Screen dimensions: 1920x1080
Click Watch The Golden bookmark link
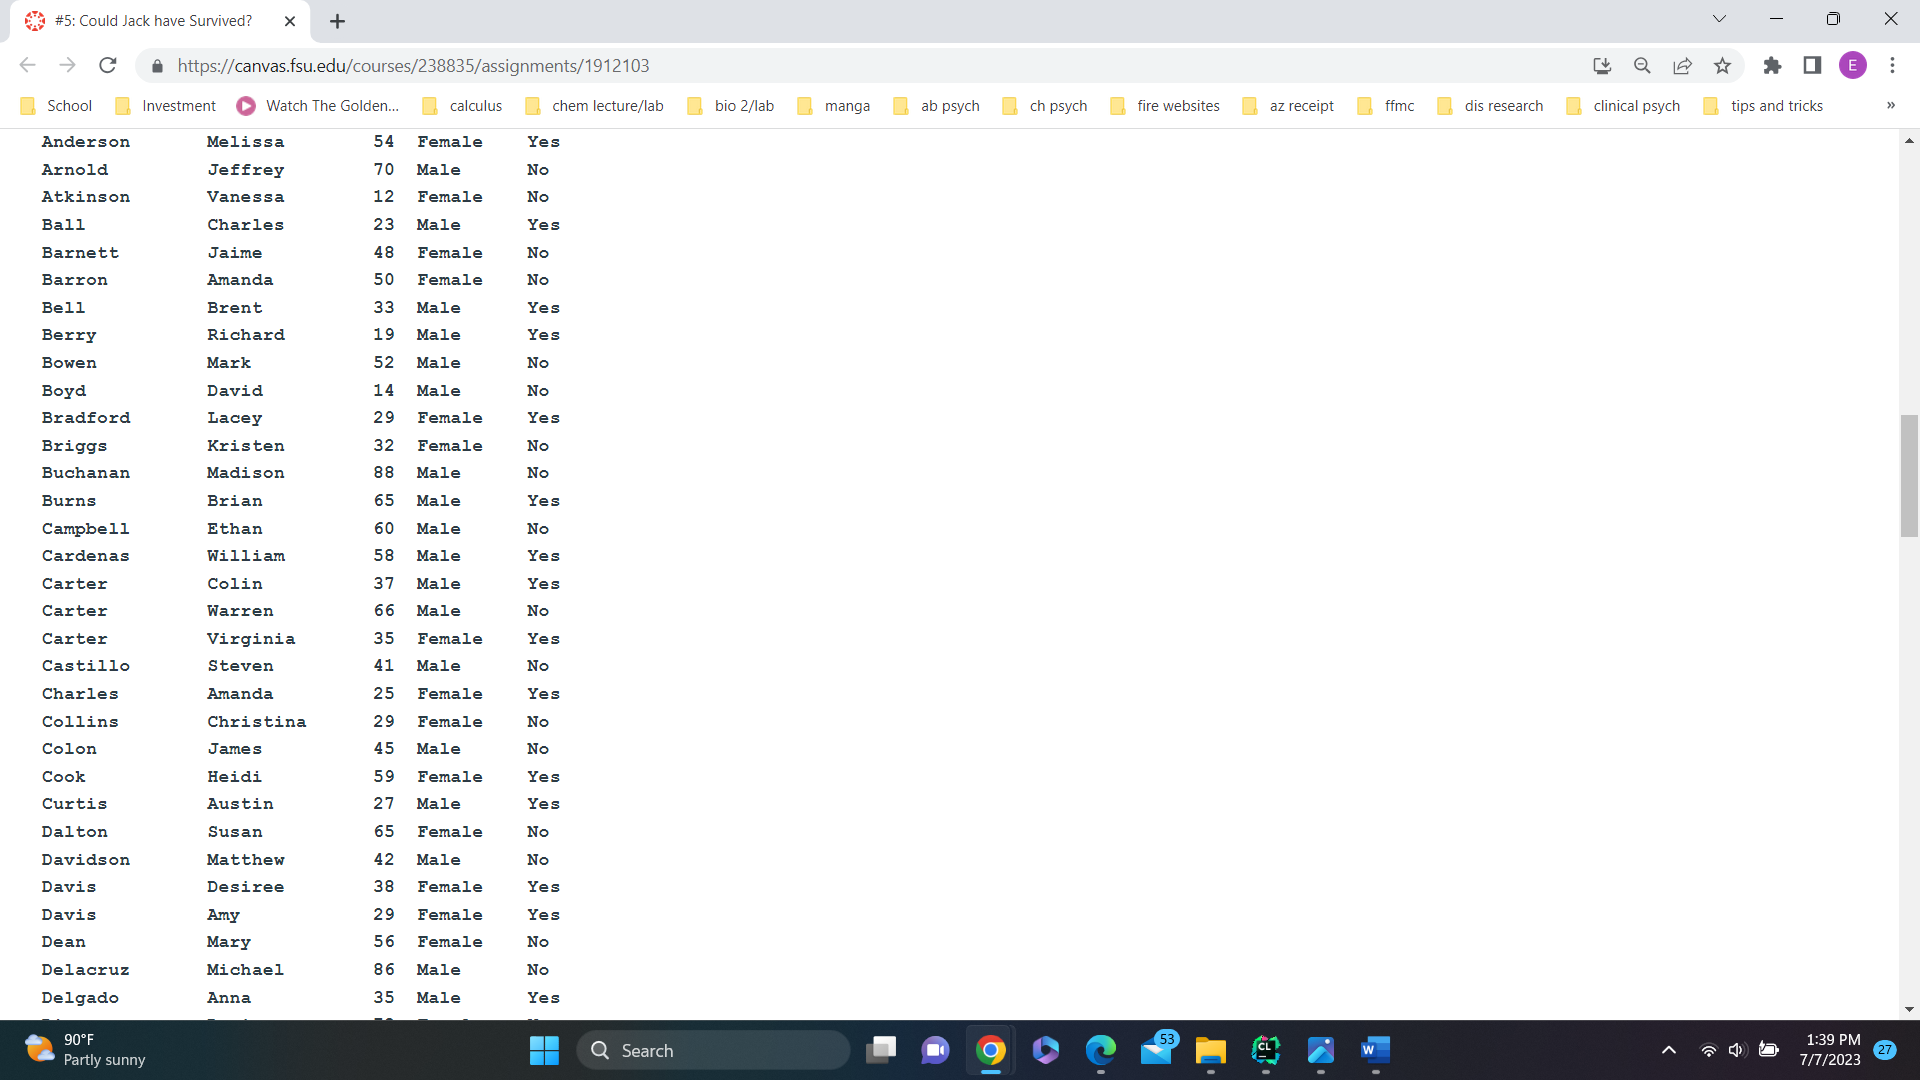318,106
